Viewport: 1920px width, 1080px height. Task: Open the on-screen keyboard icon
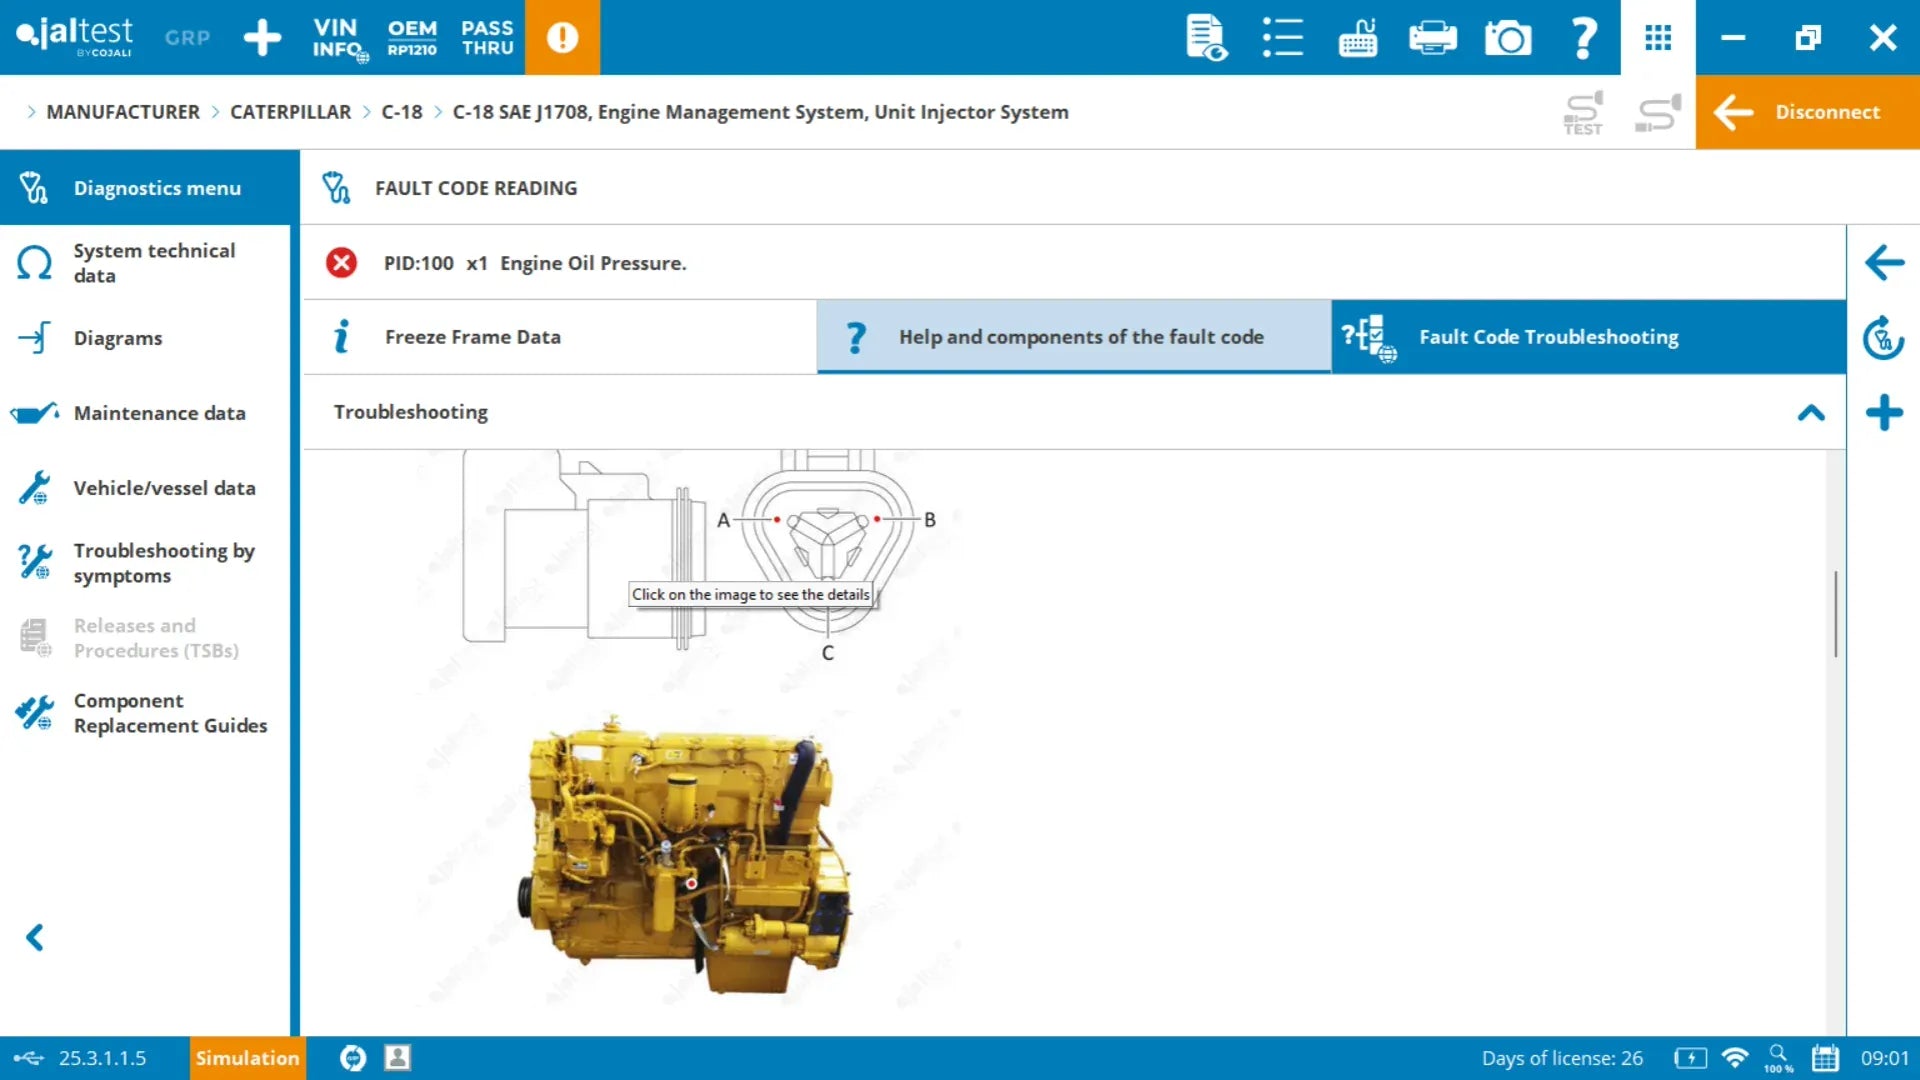(x=1357, y=38)
